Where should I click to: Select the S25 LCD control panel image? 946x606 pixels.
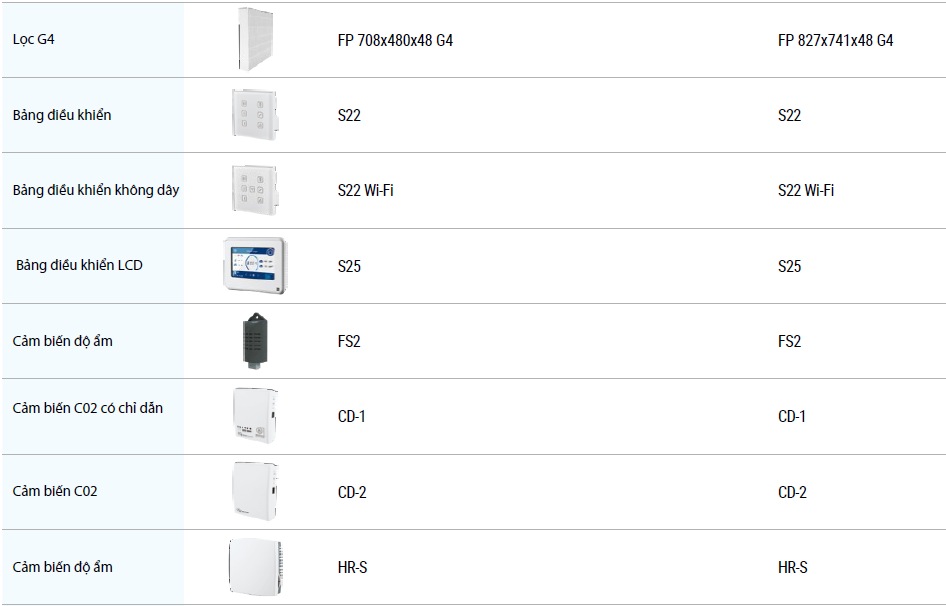[254, 265]
